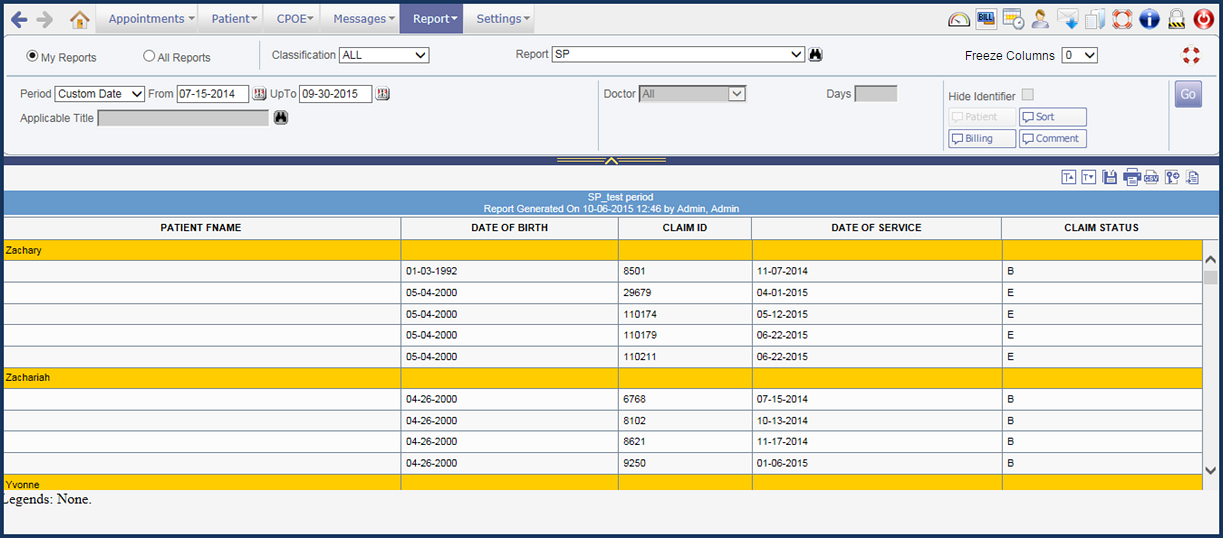Click date of service 11-17-2014 cell
The width and height of the screenshot is (1223, 538).
click(x=877, y=441)
